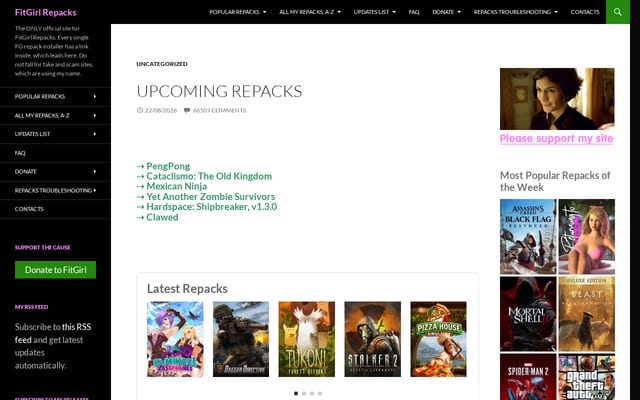This screenshot has height=400, width=640.
Task: Select third carousel pagination dot
Action: pos(312,393)
